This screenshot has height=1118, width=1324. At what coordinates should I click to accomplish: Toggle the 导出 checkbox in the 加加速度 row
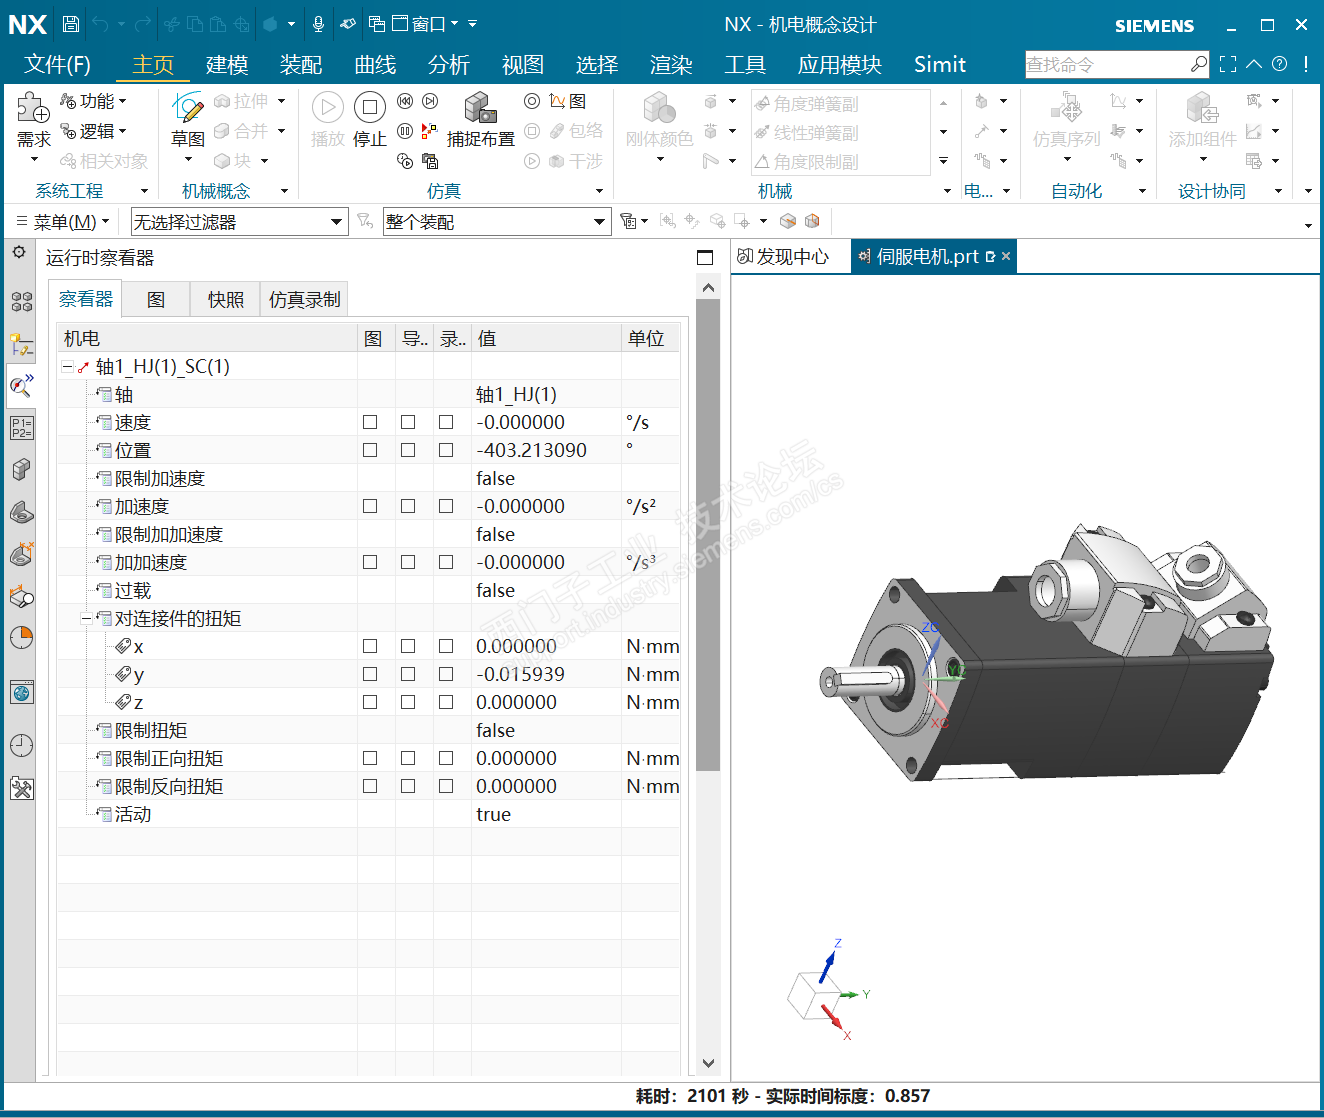pyautogui.click(x=408, y=562)
